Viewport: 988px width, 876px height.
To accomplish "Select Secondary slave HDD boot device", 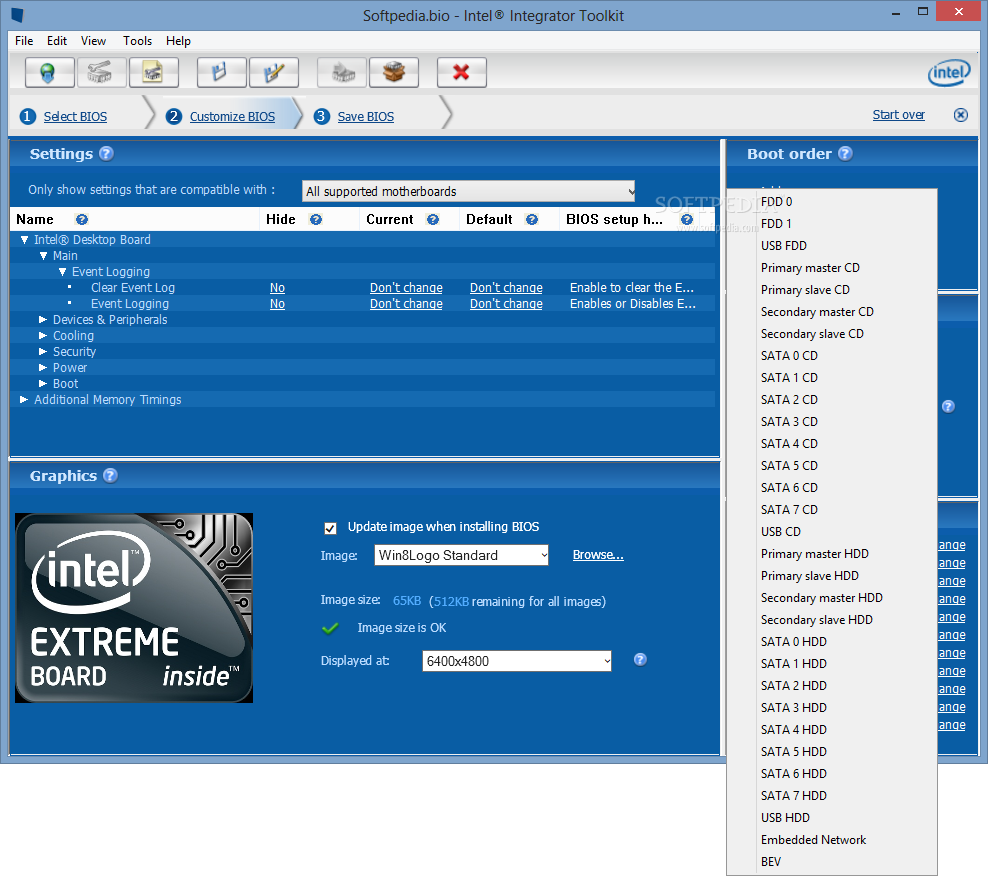I will coord(832,620).
